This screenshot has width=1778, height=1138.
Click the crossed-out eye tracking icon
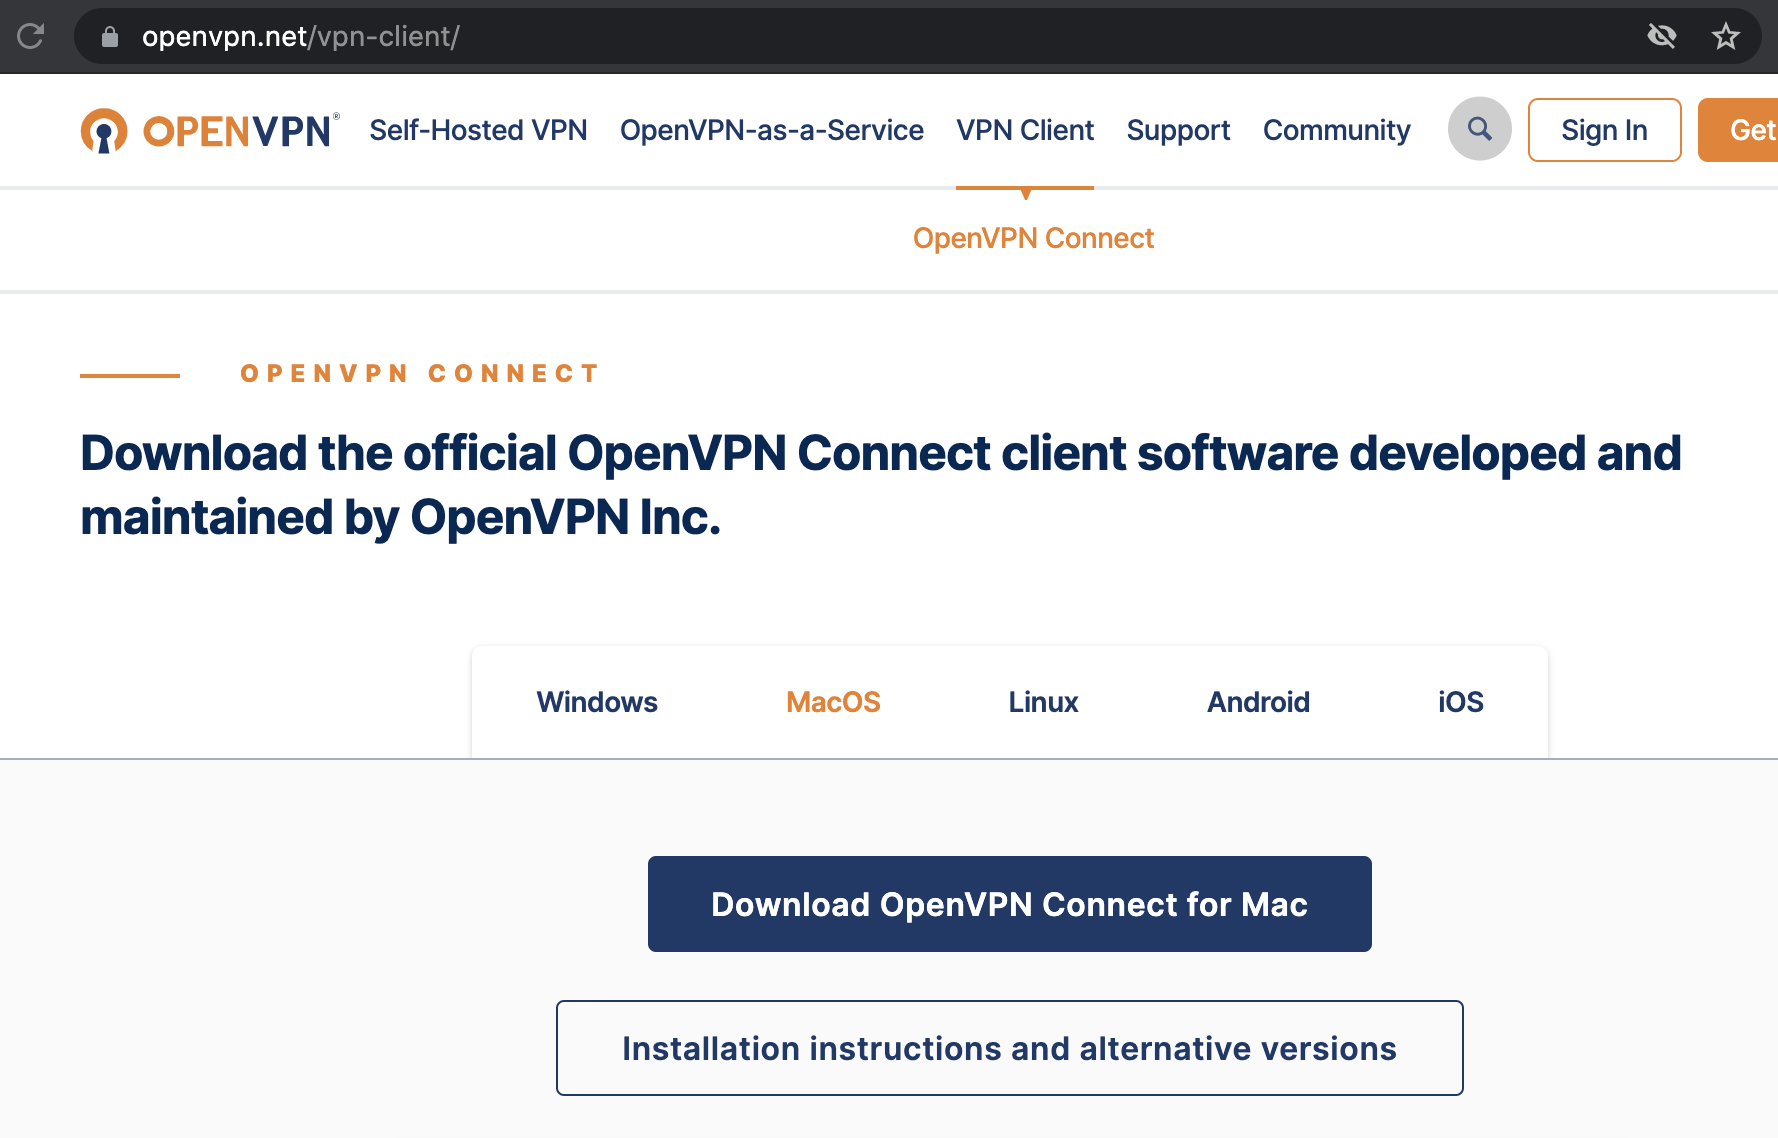tap(1661, 37)
